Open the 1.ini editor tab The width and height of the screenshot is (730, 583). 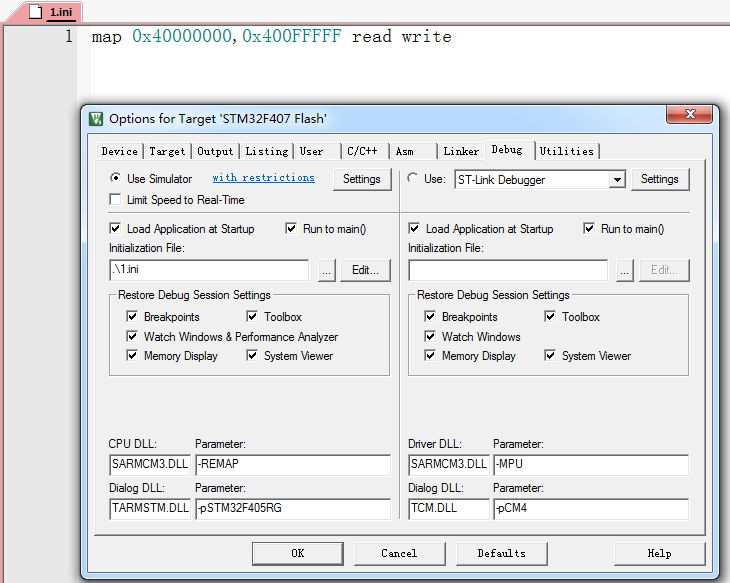55,12
